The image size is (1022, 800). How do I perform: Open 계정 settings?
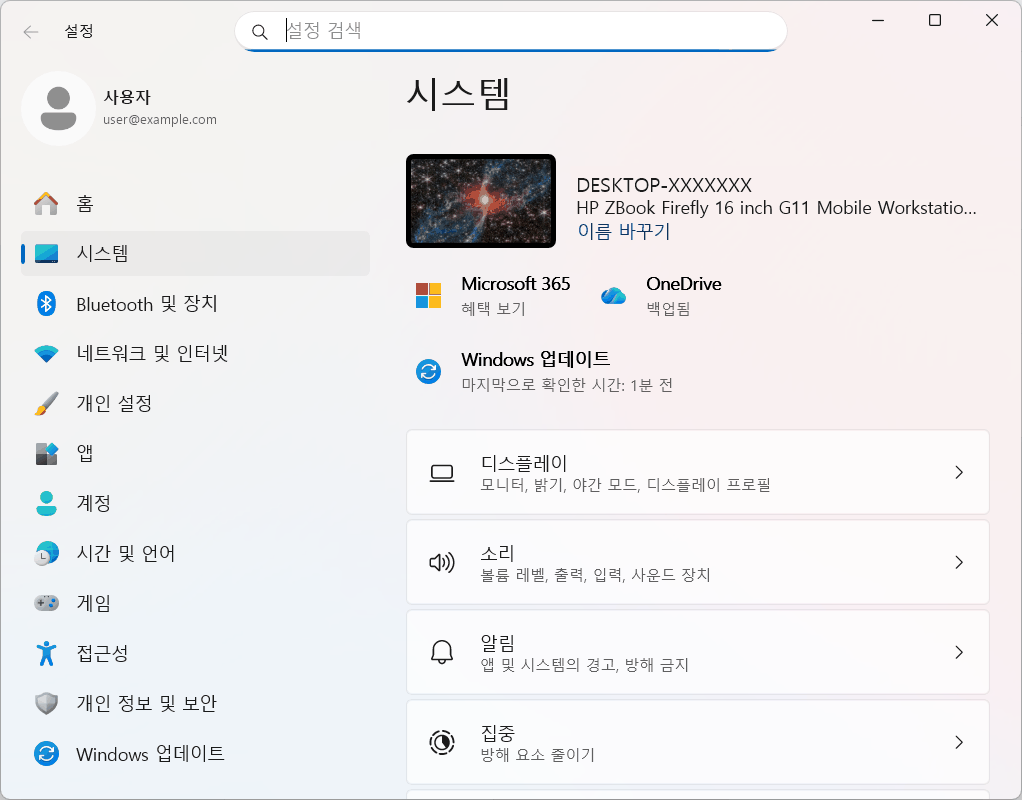(195, 503)
